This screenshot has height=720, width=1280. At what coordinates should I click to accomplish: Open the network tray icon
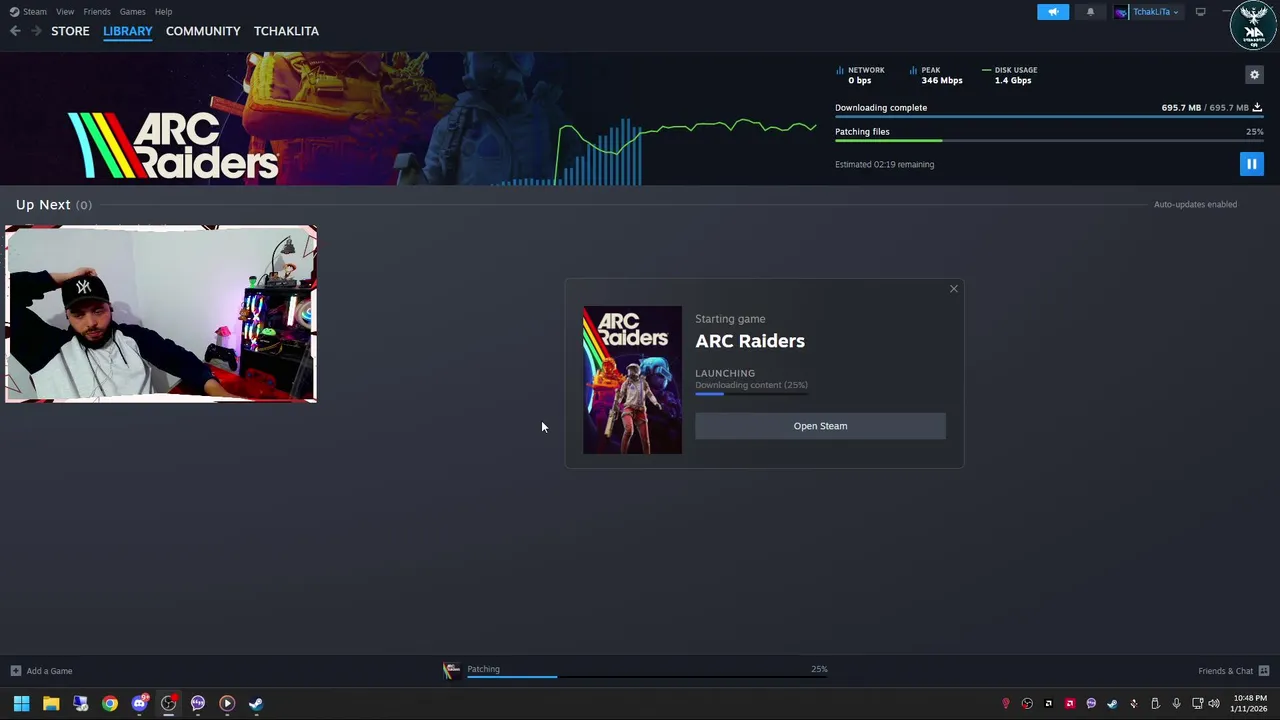pyautogui.click(x=1197, y=703)
